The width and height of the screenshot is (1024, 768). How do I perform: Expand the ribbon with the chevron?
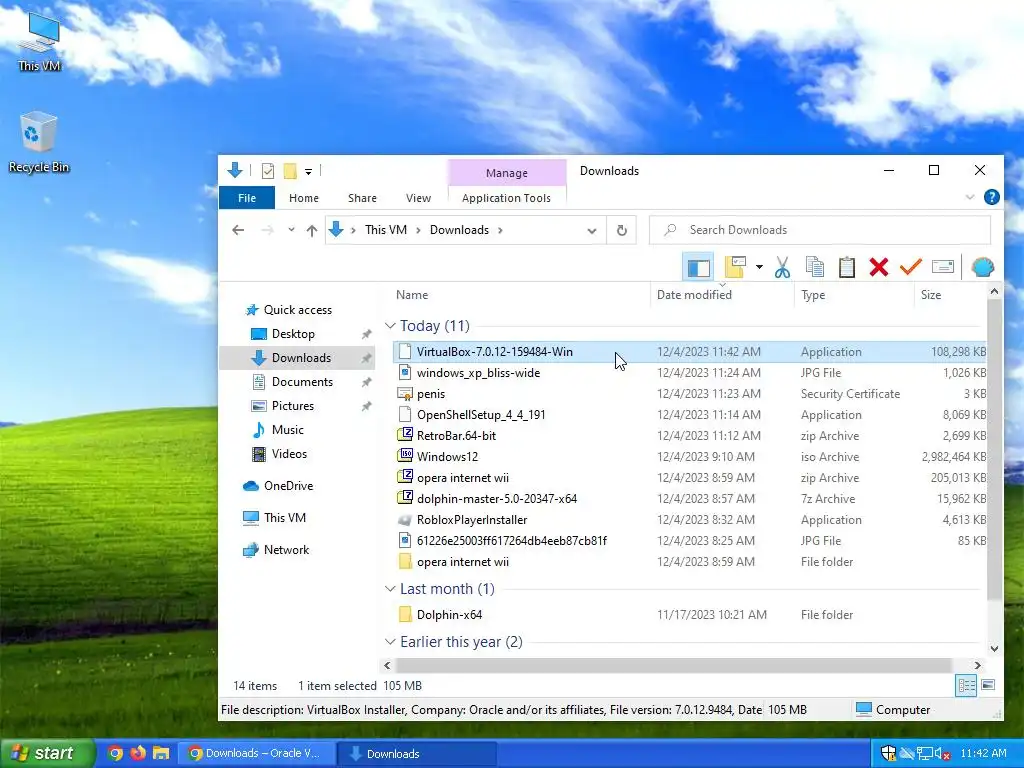[x=970, y=197]
